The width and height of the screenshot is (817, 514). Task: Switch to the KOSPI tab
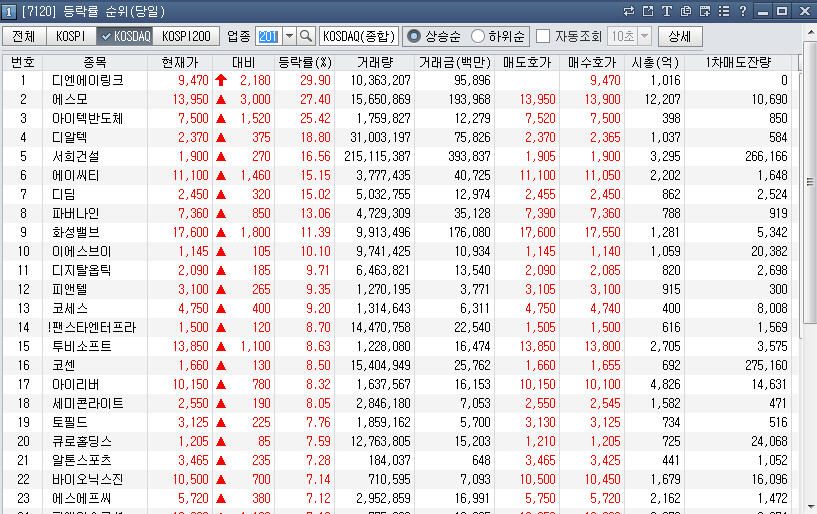point(70,36)
